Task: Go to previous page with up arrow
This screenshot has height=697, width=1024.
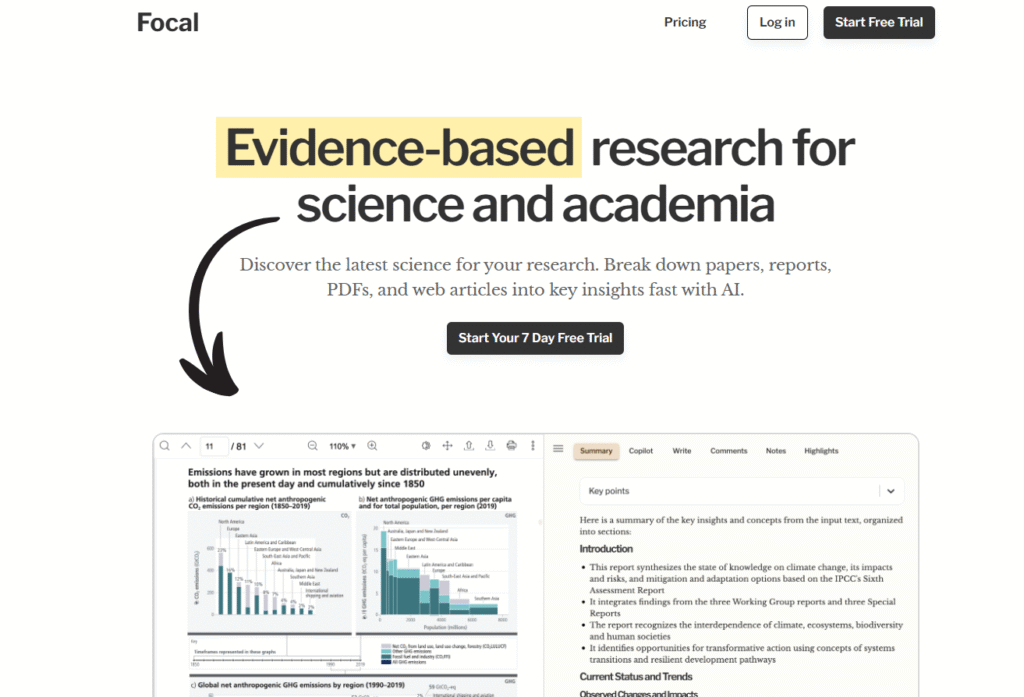Action: click(x=186, y=446)
